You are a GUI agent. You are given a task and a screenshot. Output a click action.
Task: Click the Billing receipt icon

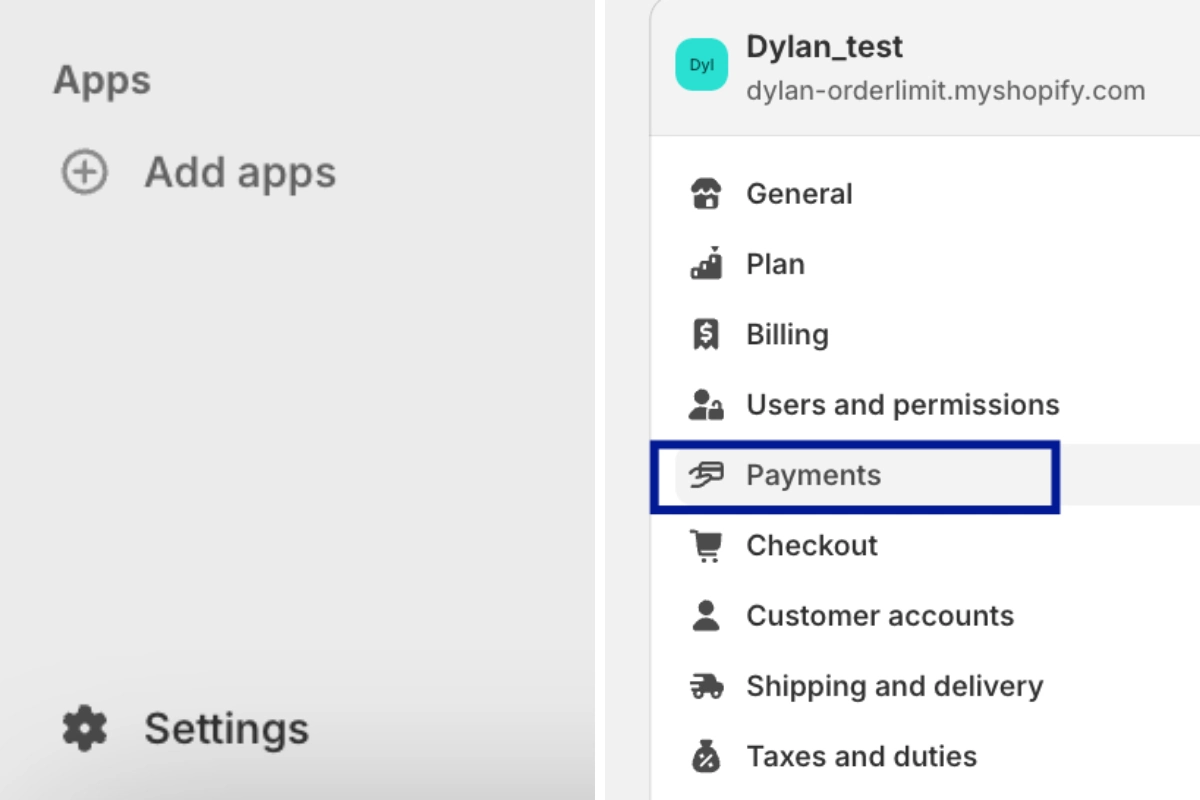pyautogui.click(x=706, y=334)
